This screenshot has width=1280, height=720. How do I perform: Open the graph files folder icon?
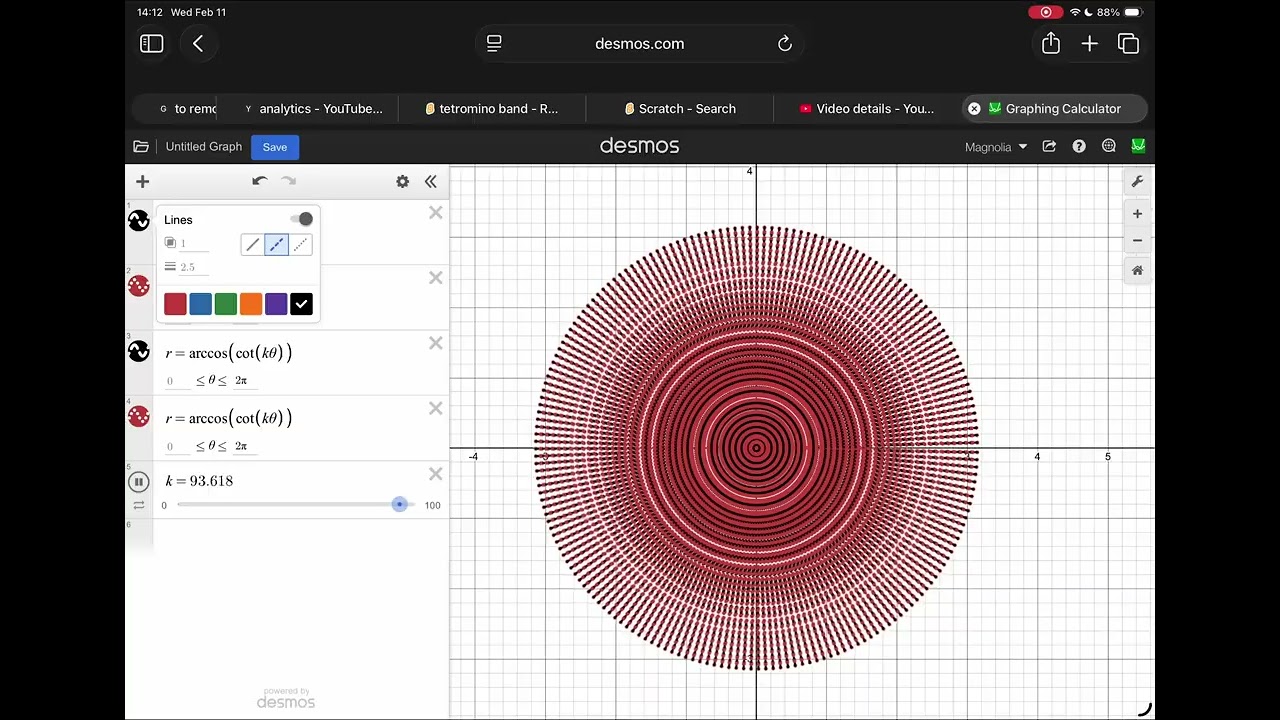tap(141, 147)
